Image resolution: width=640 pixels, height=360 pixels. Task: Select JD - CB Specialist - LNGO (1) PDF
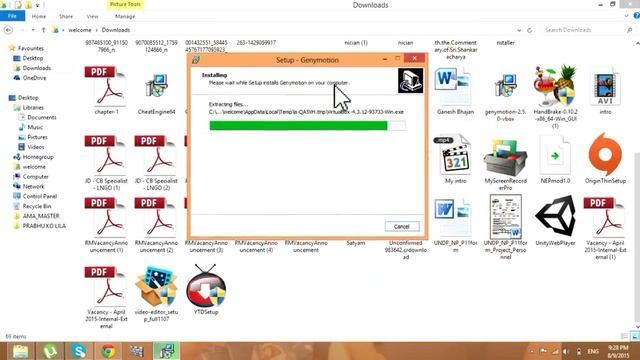pos(106,156)
